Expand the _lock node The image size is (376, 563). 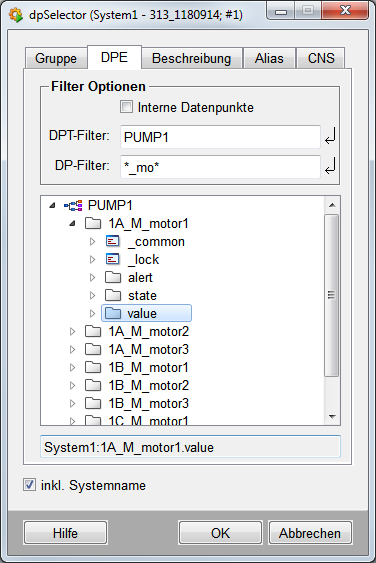click(92, 260)
